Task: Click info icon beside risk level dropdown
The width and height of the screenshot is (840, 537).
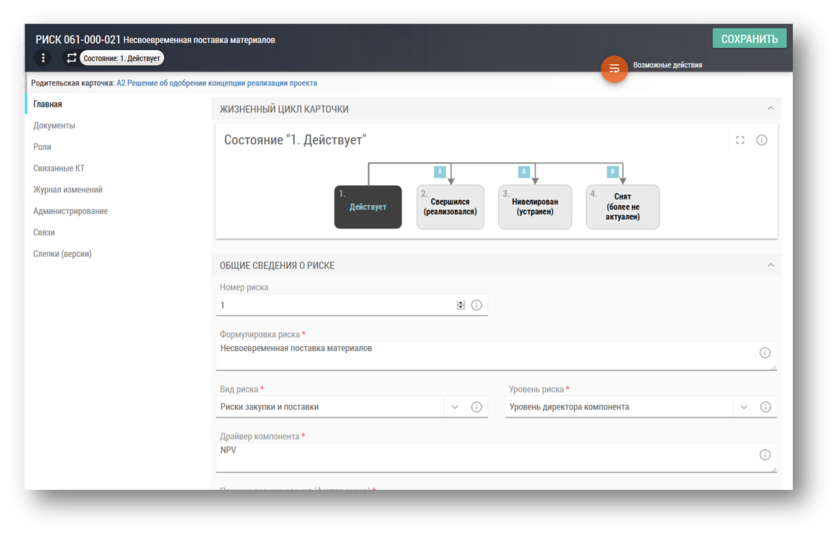Action: 765,407
